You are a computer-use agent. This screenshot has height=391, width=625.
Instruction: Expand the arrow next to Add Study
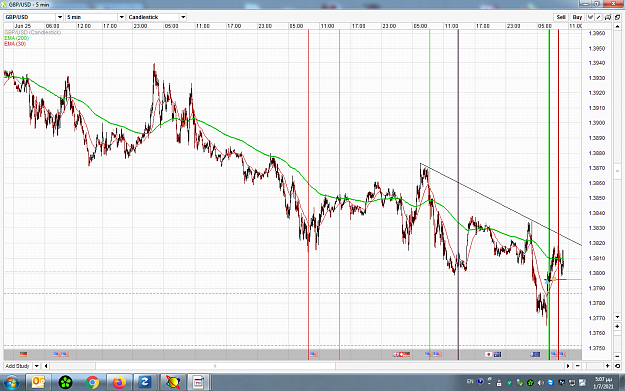(x=36, y=366)
